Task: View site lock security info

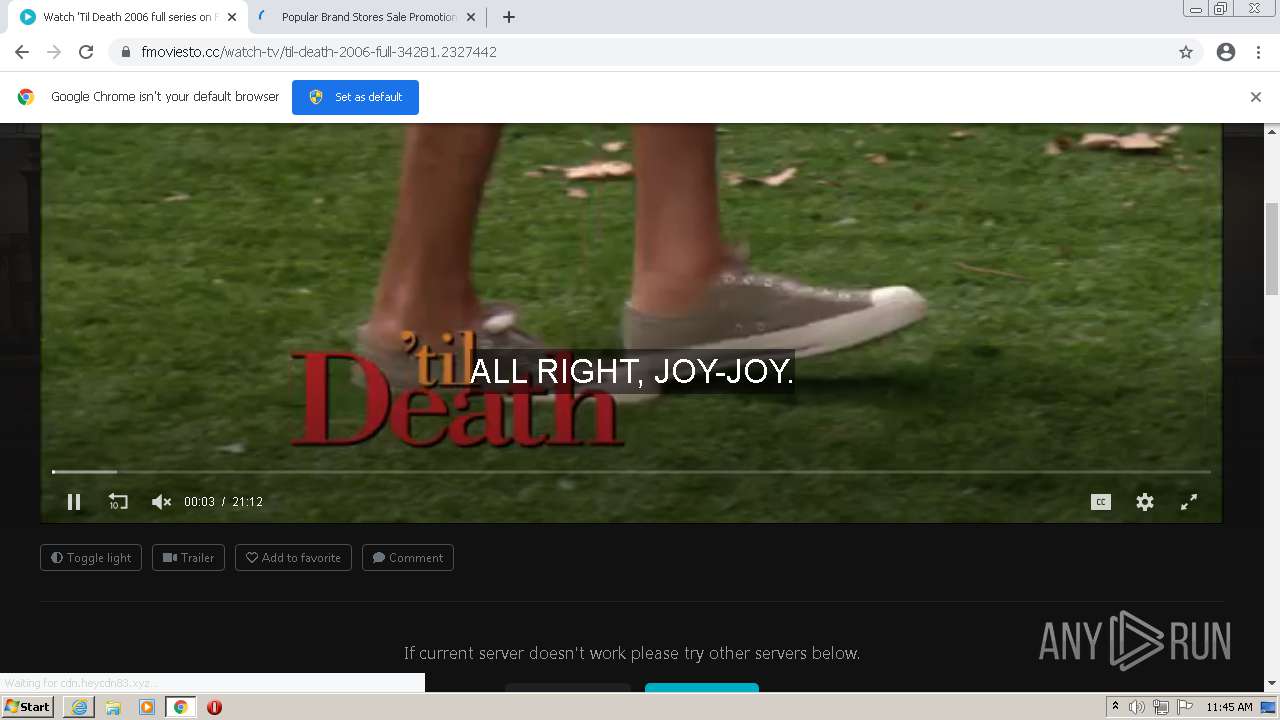Action: point(126,52)
